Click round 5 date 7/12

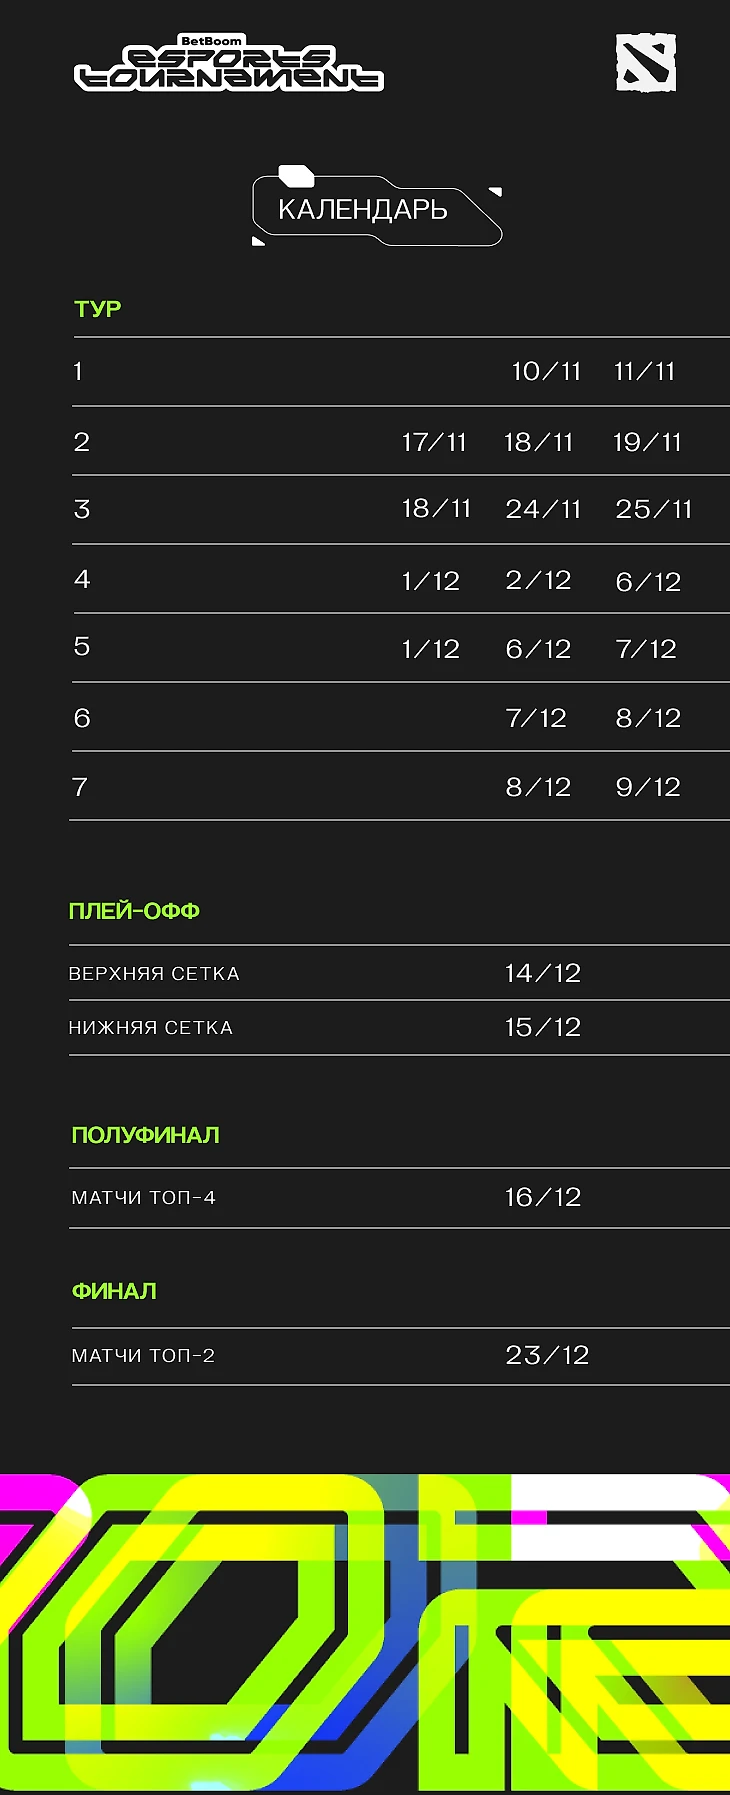point(646,649)
